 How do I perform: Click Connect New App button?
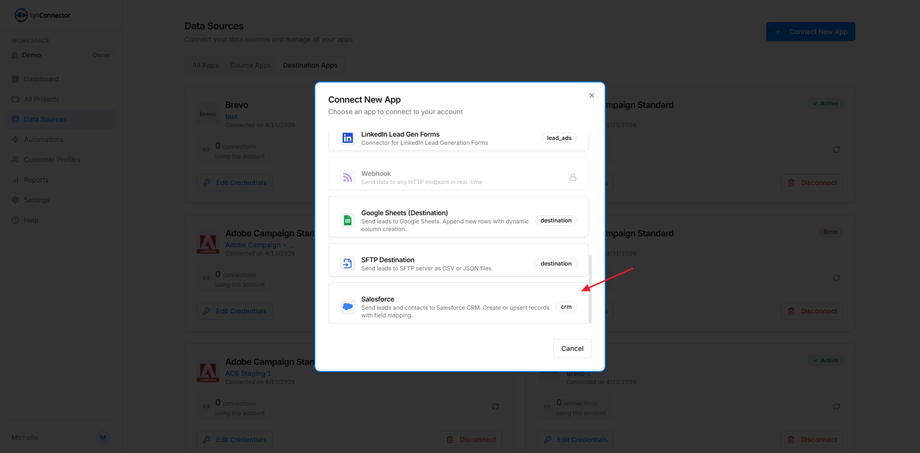coord(810,32)
